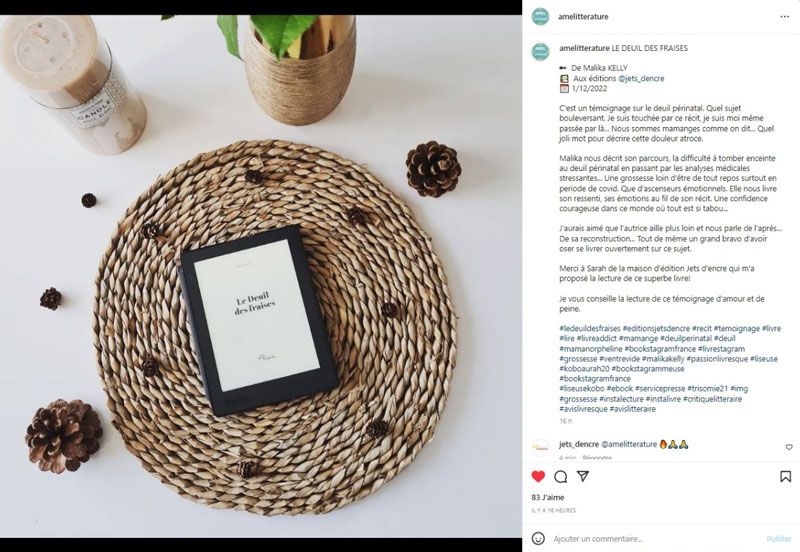This screenshot has width=800, height=552.
Task: Click Répondre under the jets_dencre comment
Action: (597, 458)
